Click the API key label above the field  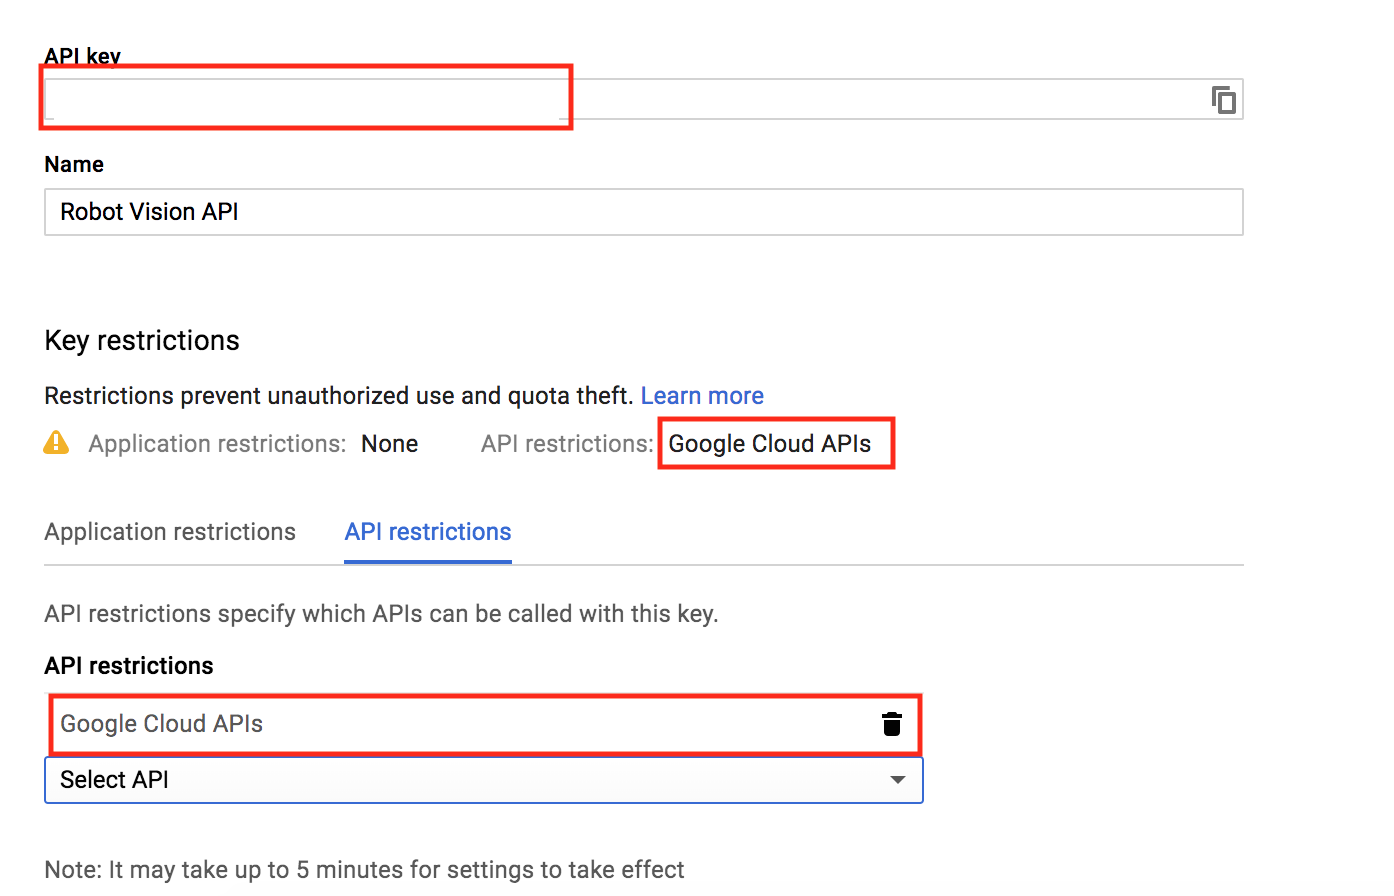83,56
